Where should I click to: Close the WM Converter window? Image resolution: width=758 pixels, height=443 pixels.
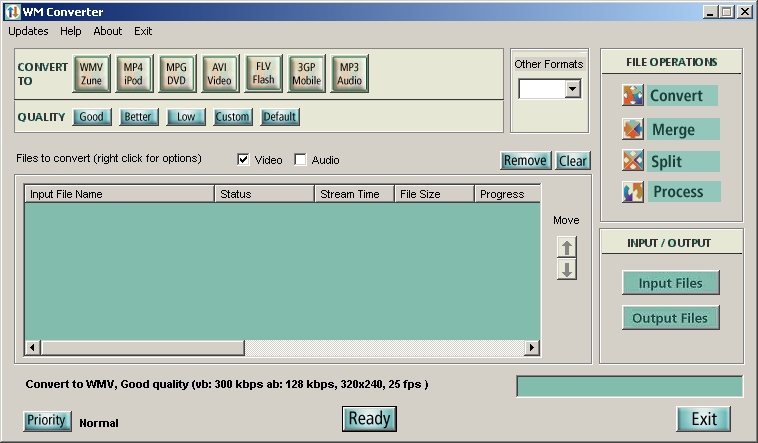coord(744,12)
